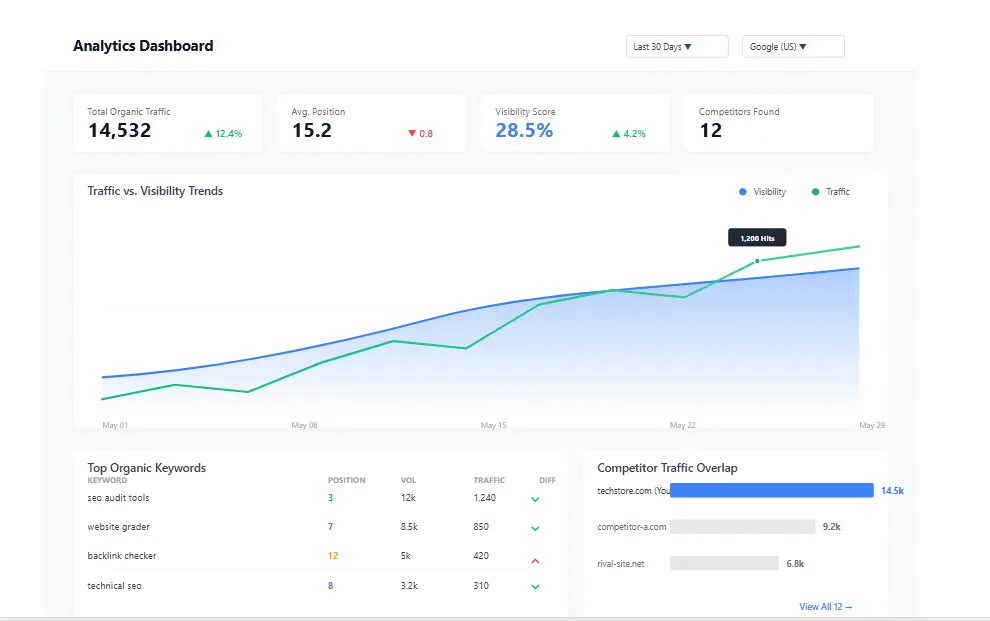990x621 pixels.
Task: Click the green diff chevron for seo audit tools
Action: point(535,499)
